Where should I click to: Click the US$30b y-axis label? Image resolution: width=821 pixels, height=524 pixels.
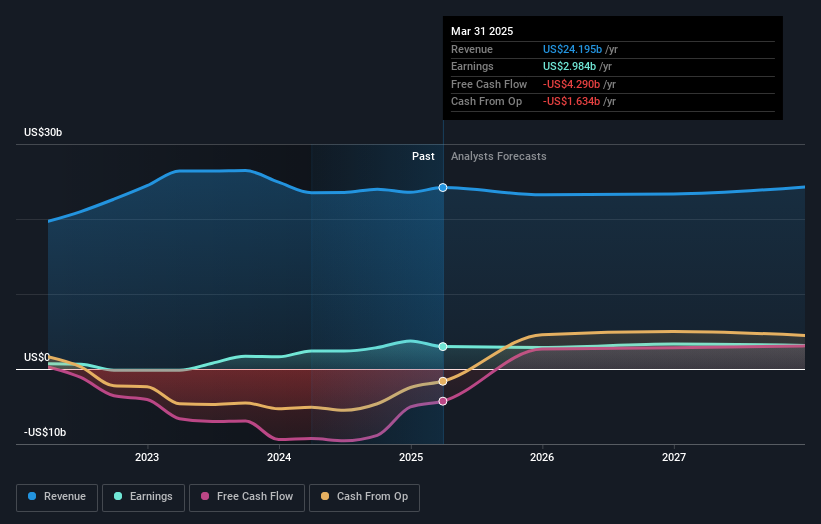pos(43,132)
